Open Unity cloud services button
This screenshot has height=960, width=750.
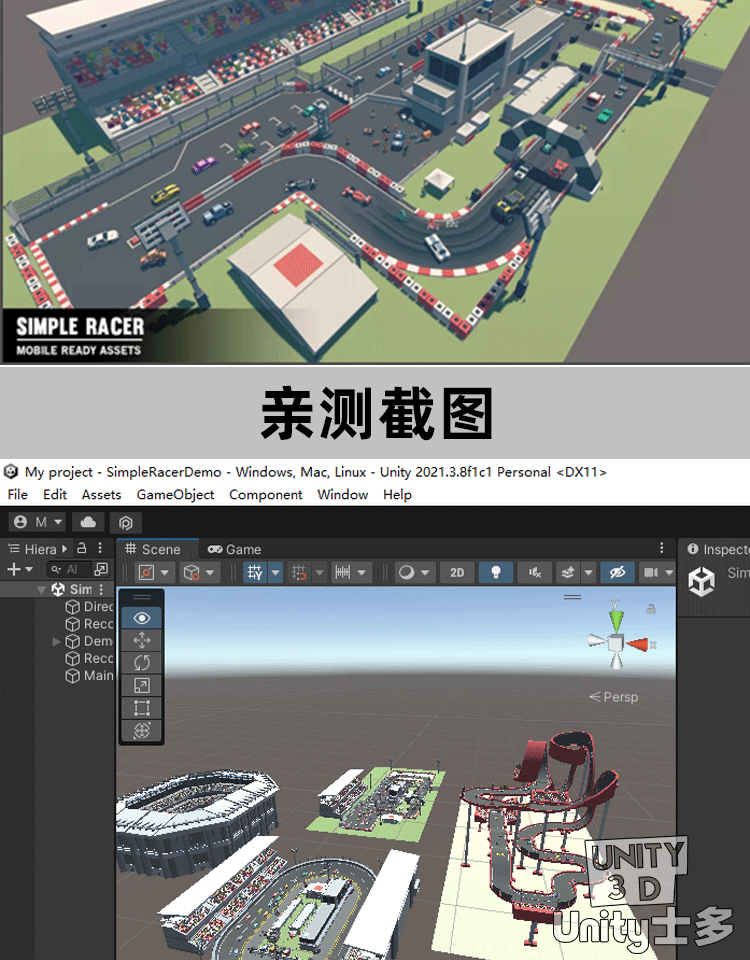coord(88,522)
